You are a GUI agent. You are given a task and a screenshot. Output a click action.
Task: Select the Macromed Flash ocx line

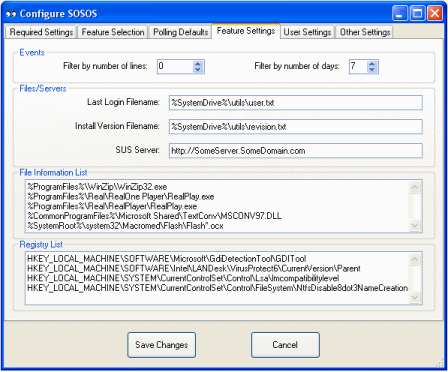pyautogui.click(x=125, y=226)
